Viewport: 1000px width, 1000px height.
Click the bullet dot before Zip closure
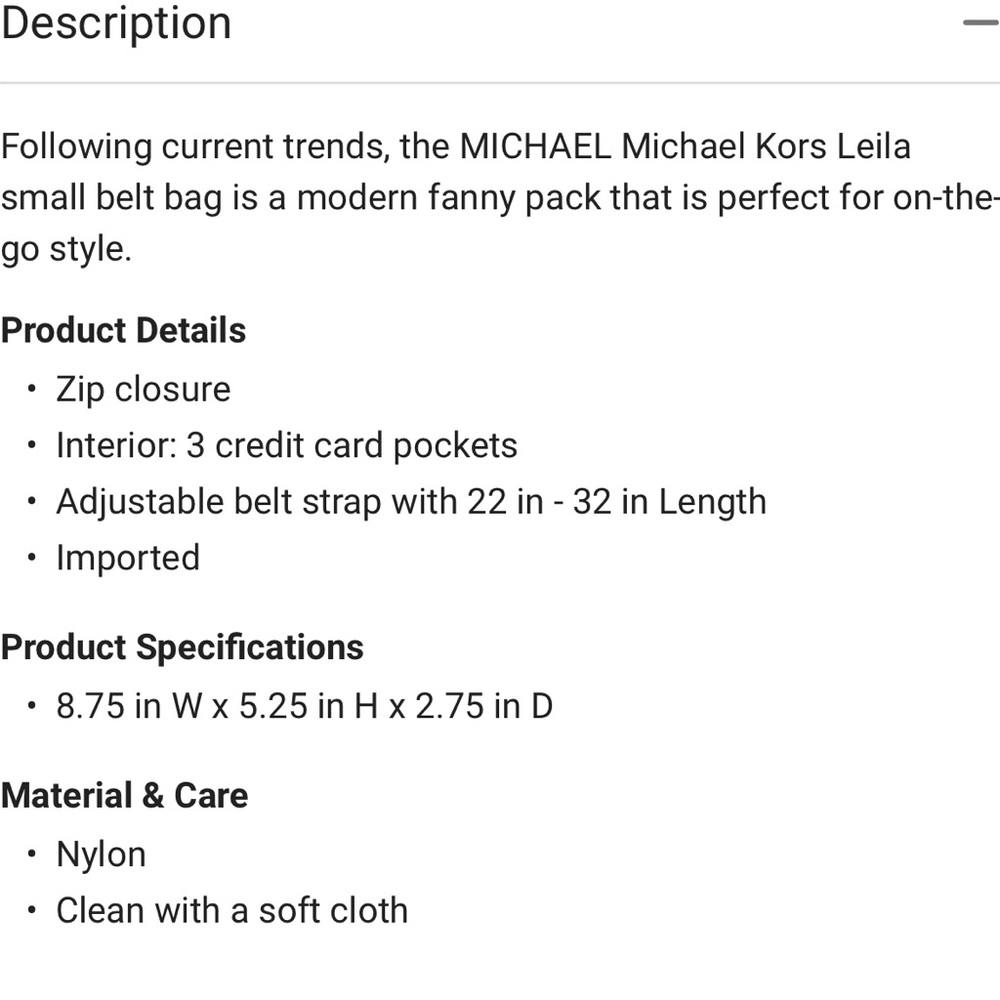[x=33, y=389]
